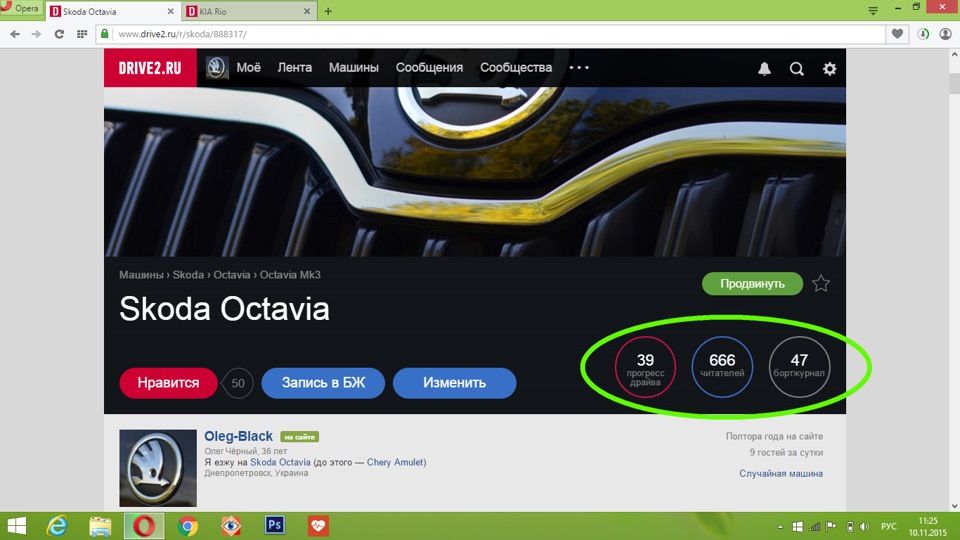Open site search magnifier icon

click(797, 69)
